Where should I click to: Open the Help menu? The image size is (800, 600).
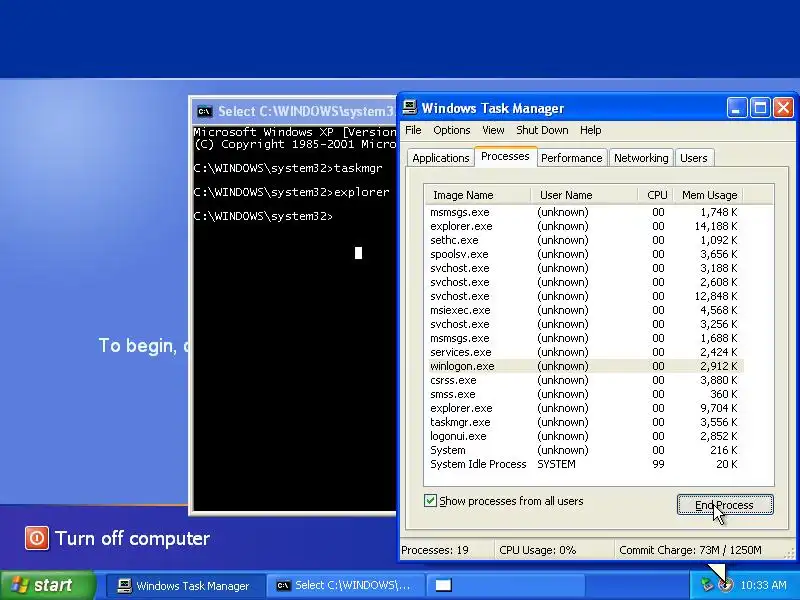click(590, 130)
